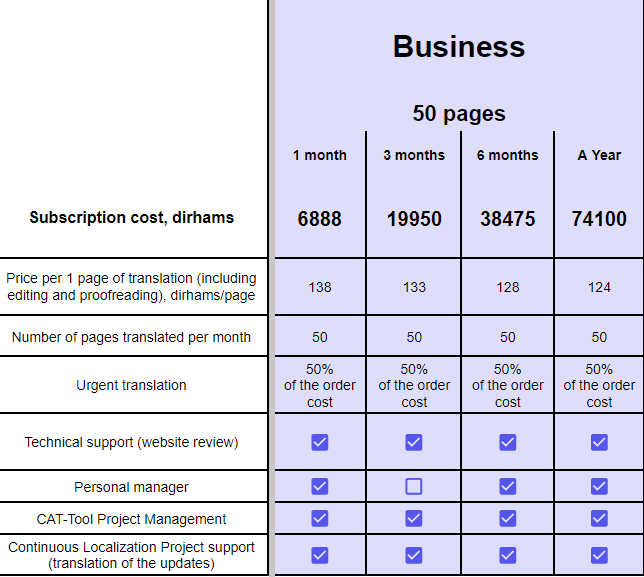644x577 pixels.
Task: Select the Subscription cost, dirhams row label
Action: point(132,217)
